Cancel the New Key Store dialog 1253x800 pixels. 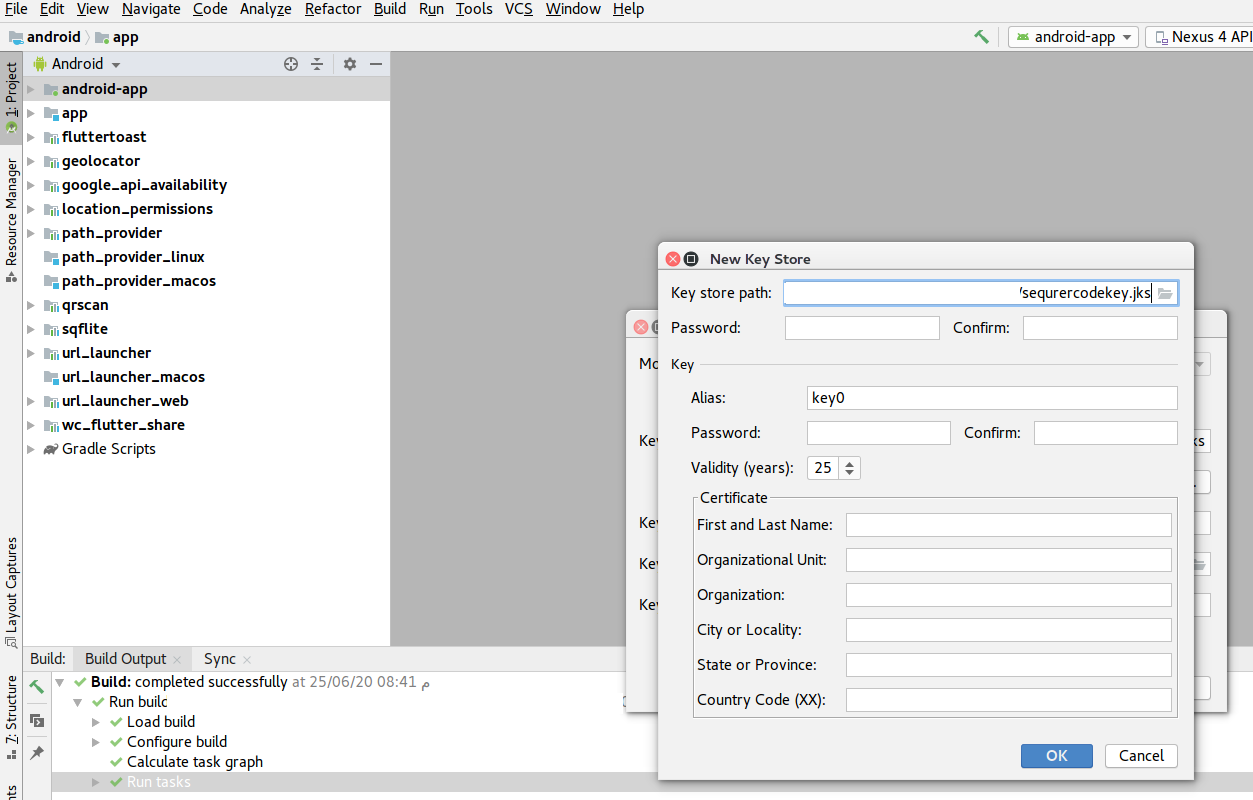click(1140, 756)
